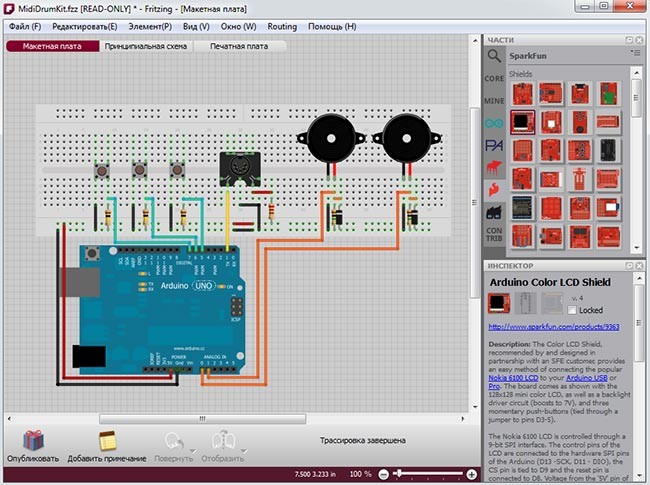Image resolution: width=650 pixels, height=485 pixels.
Task: Open the sparkfun.com product link
Action: point(553,327)
